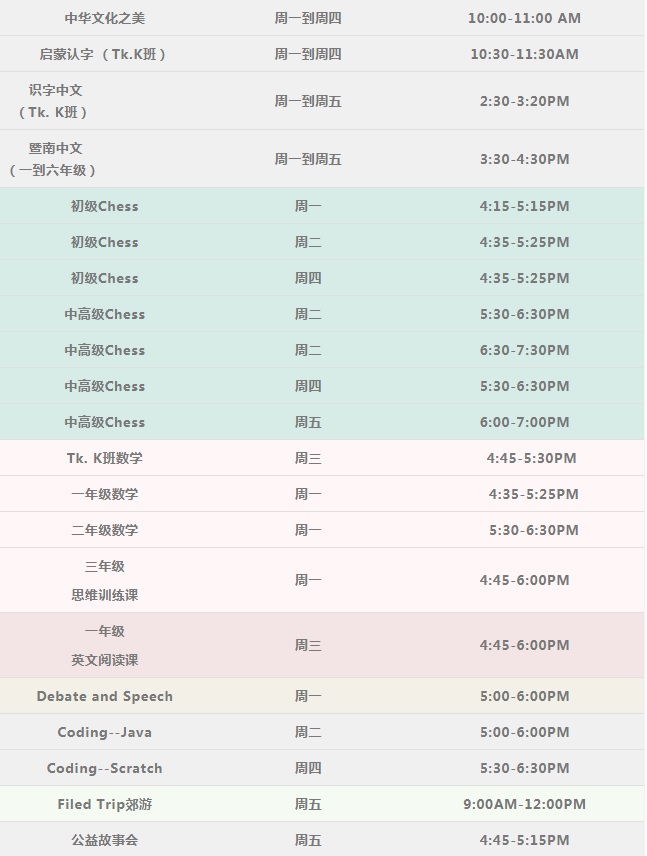Select the Coding--Java course name
Image resolution: width=647 pixels, height=856 pixels.
[104, 732]
